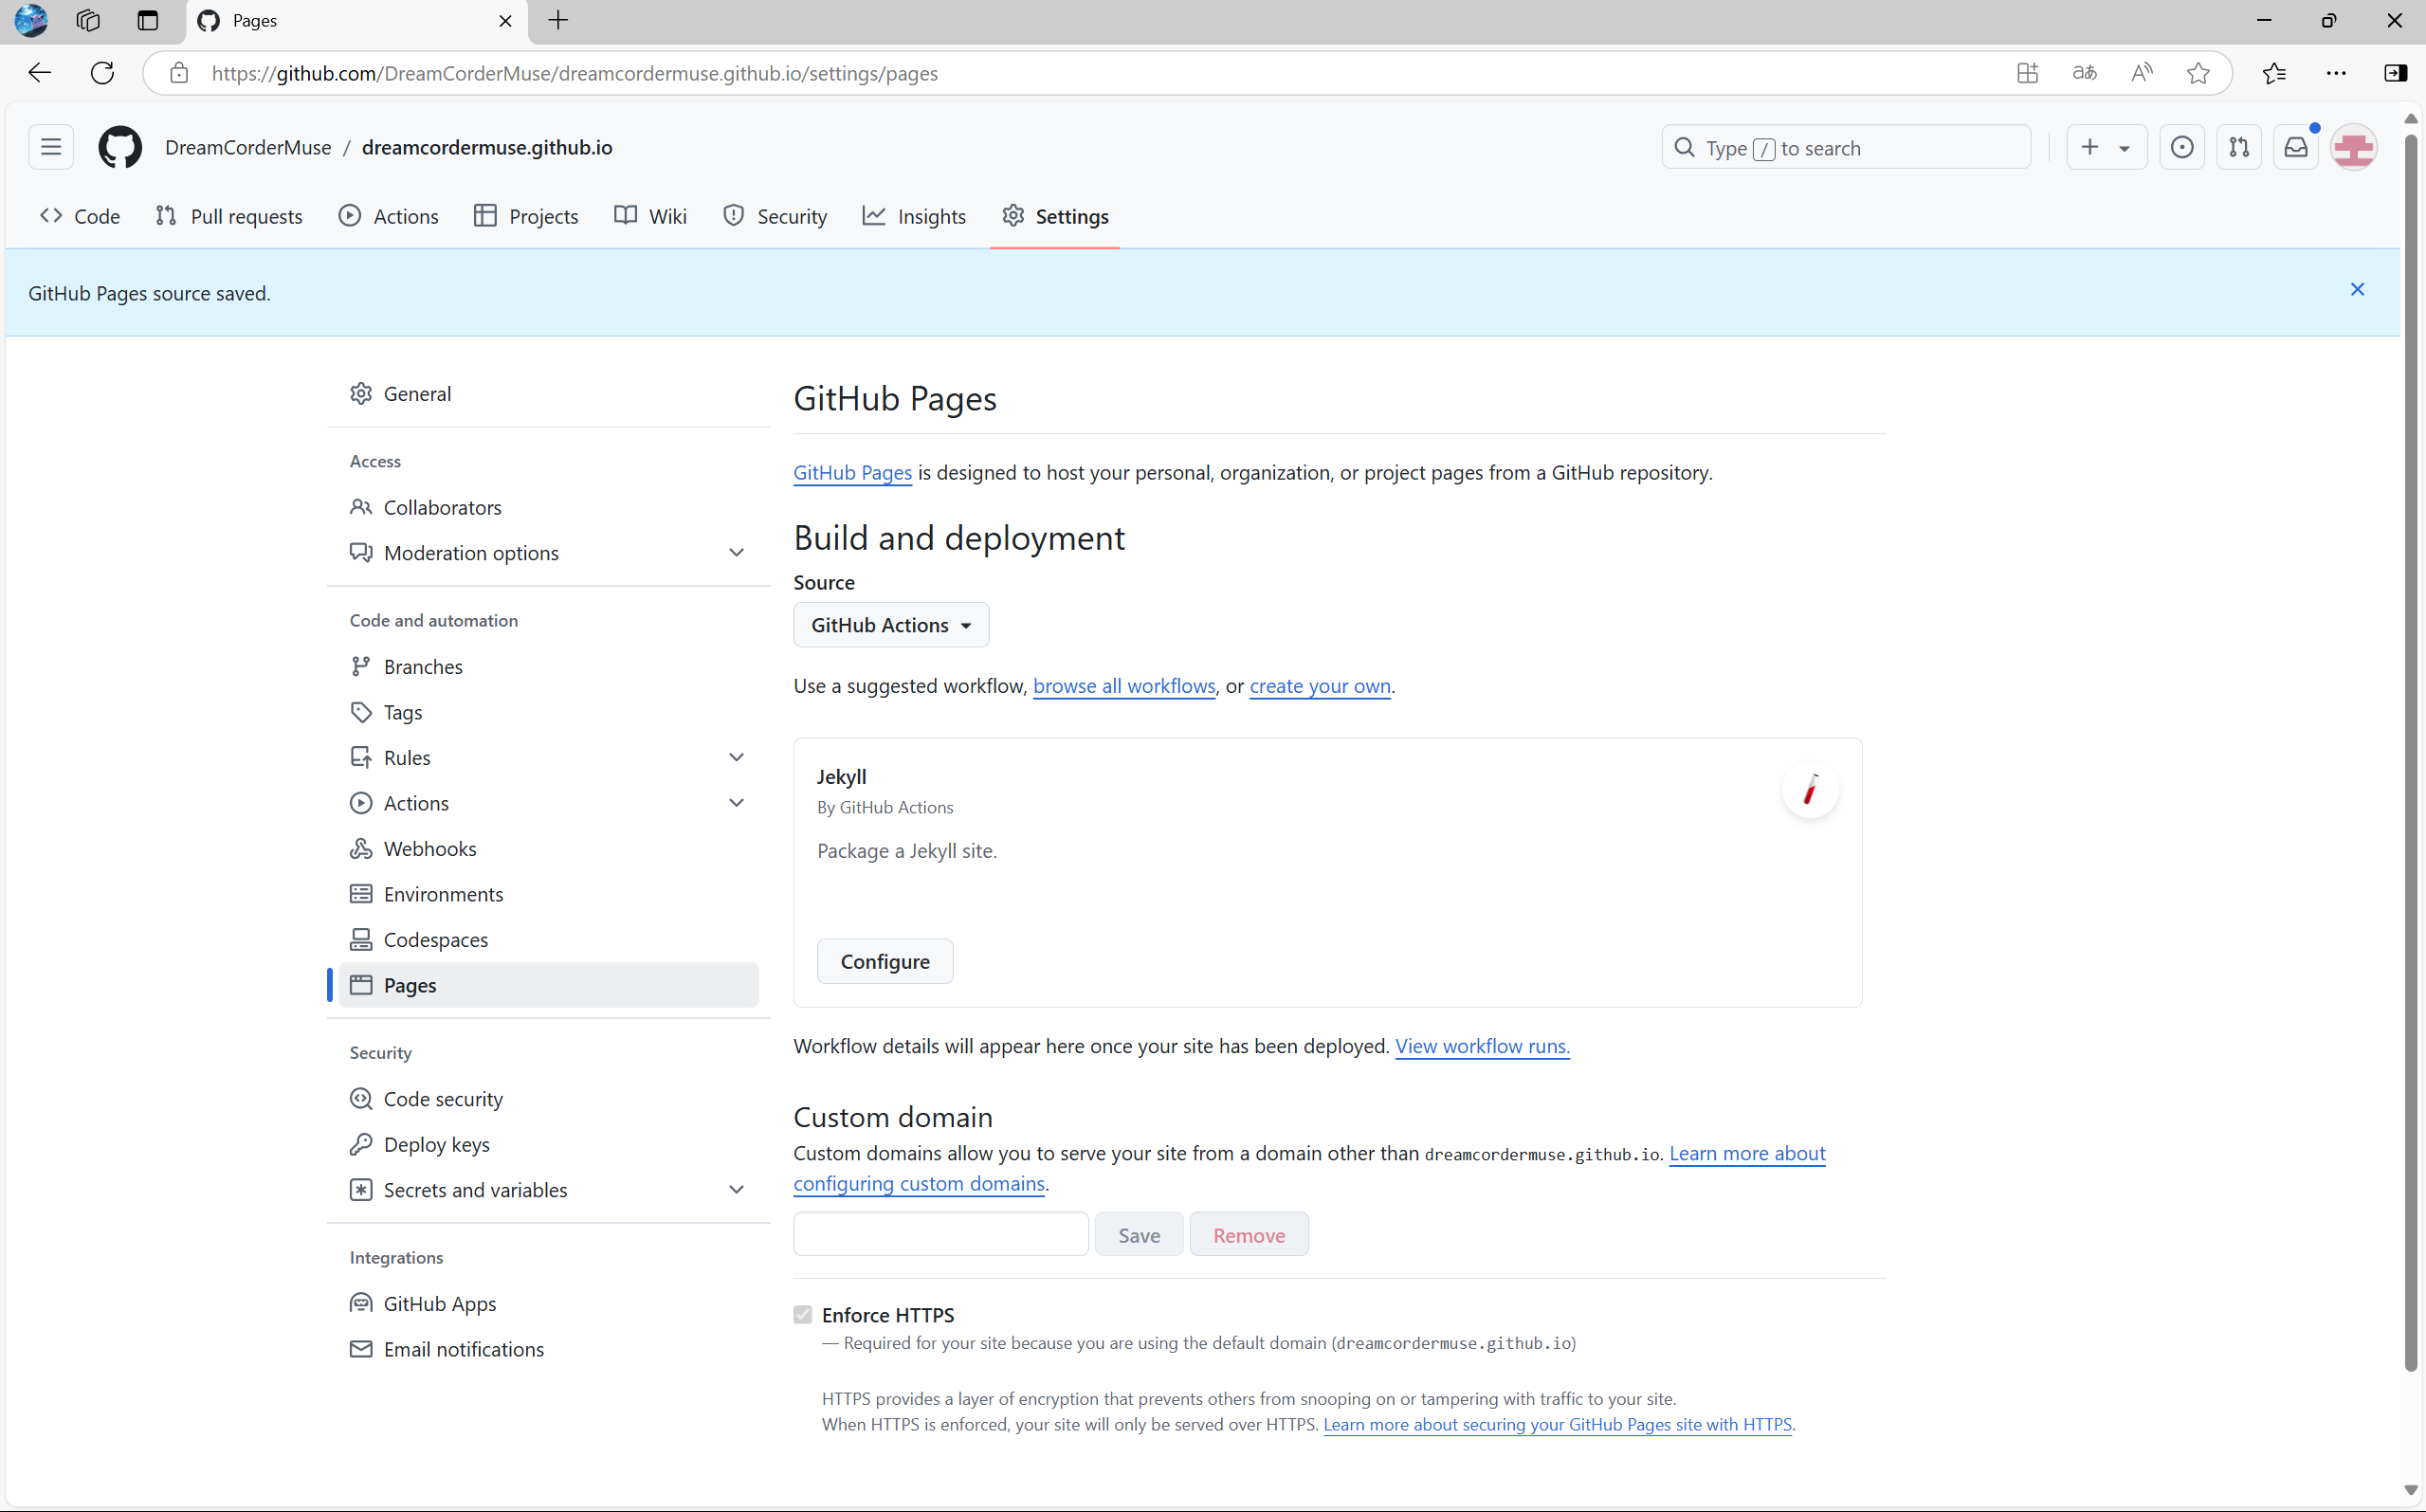Image resolution: width=2426 pixels, height=1512 pixels.
Task: Open pull requests icon in header
Action: pyautogui.click(x=2239, y=147)
